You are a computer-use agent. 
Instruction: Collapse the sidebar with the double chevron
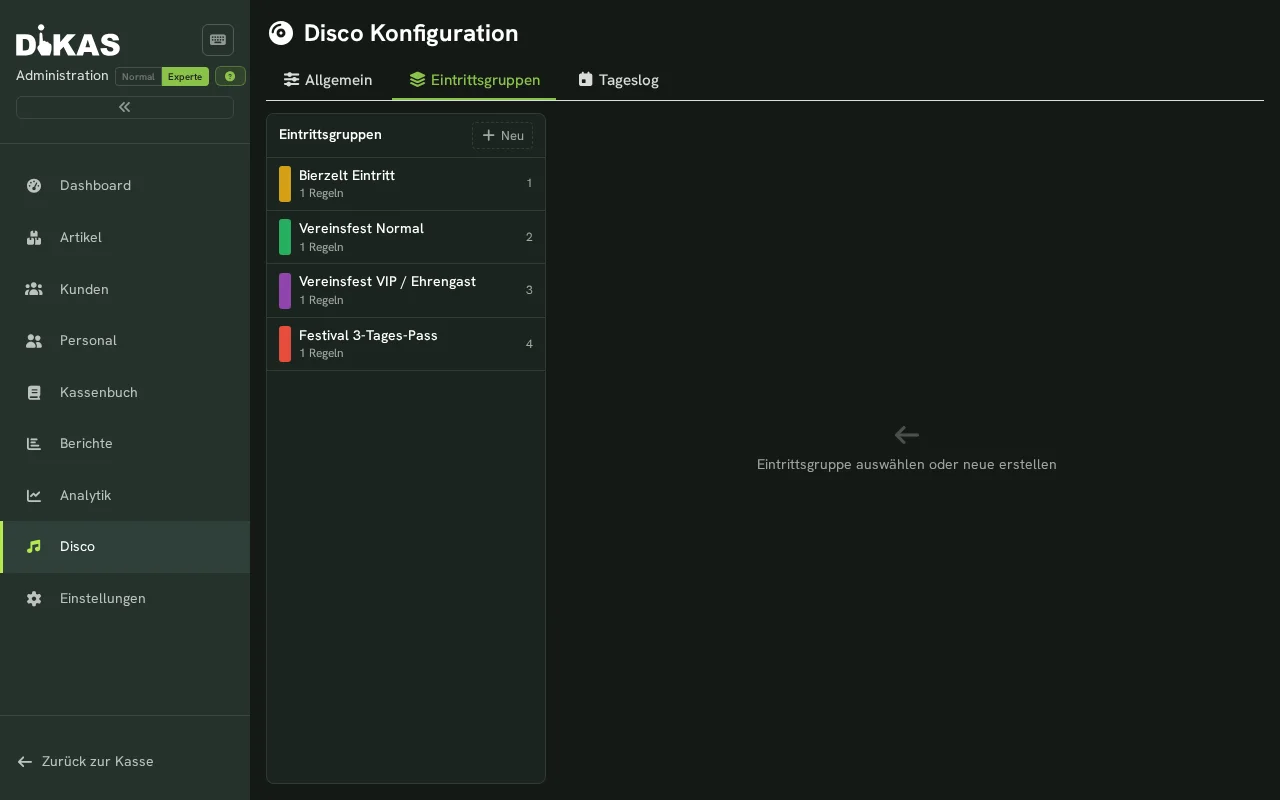[x=125, y=107]
